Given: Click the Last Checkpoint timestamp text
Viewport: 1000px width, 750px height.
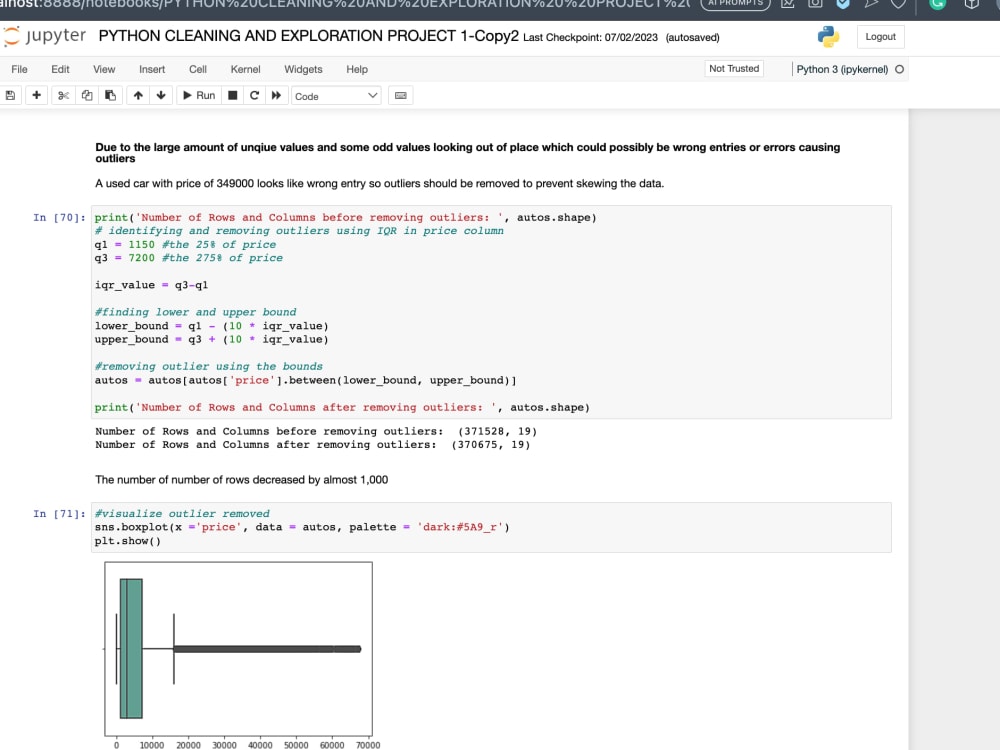Looking at the screenshot, I should click(x=590, y=38).
